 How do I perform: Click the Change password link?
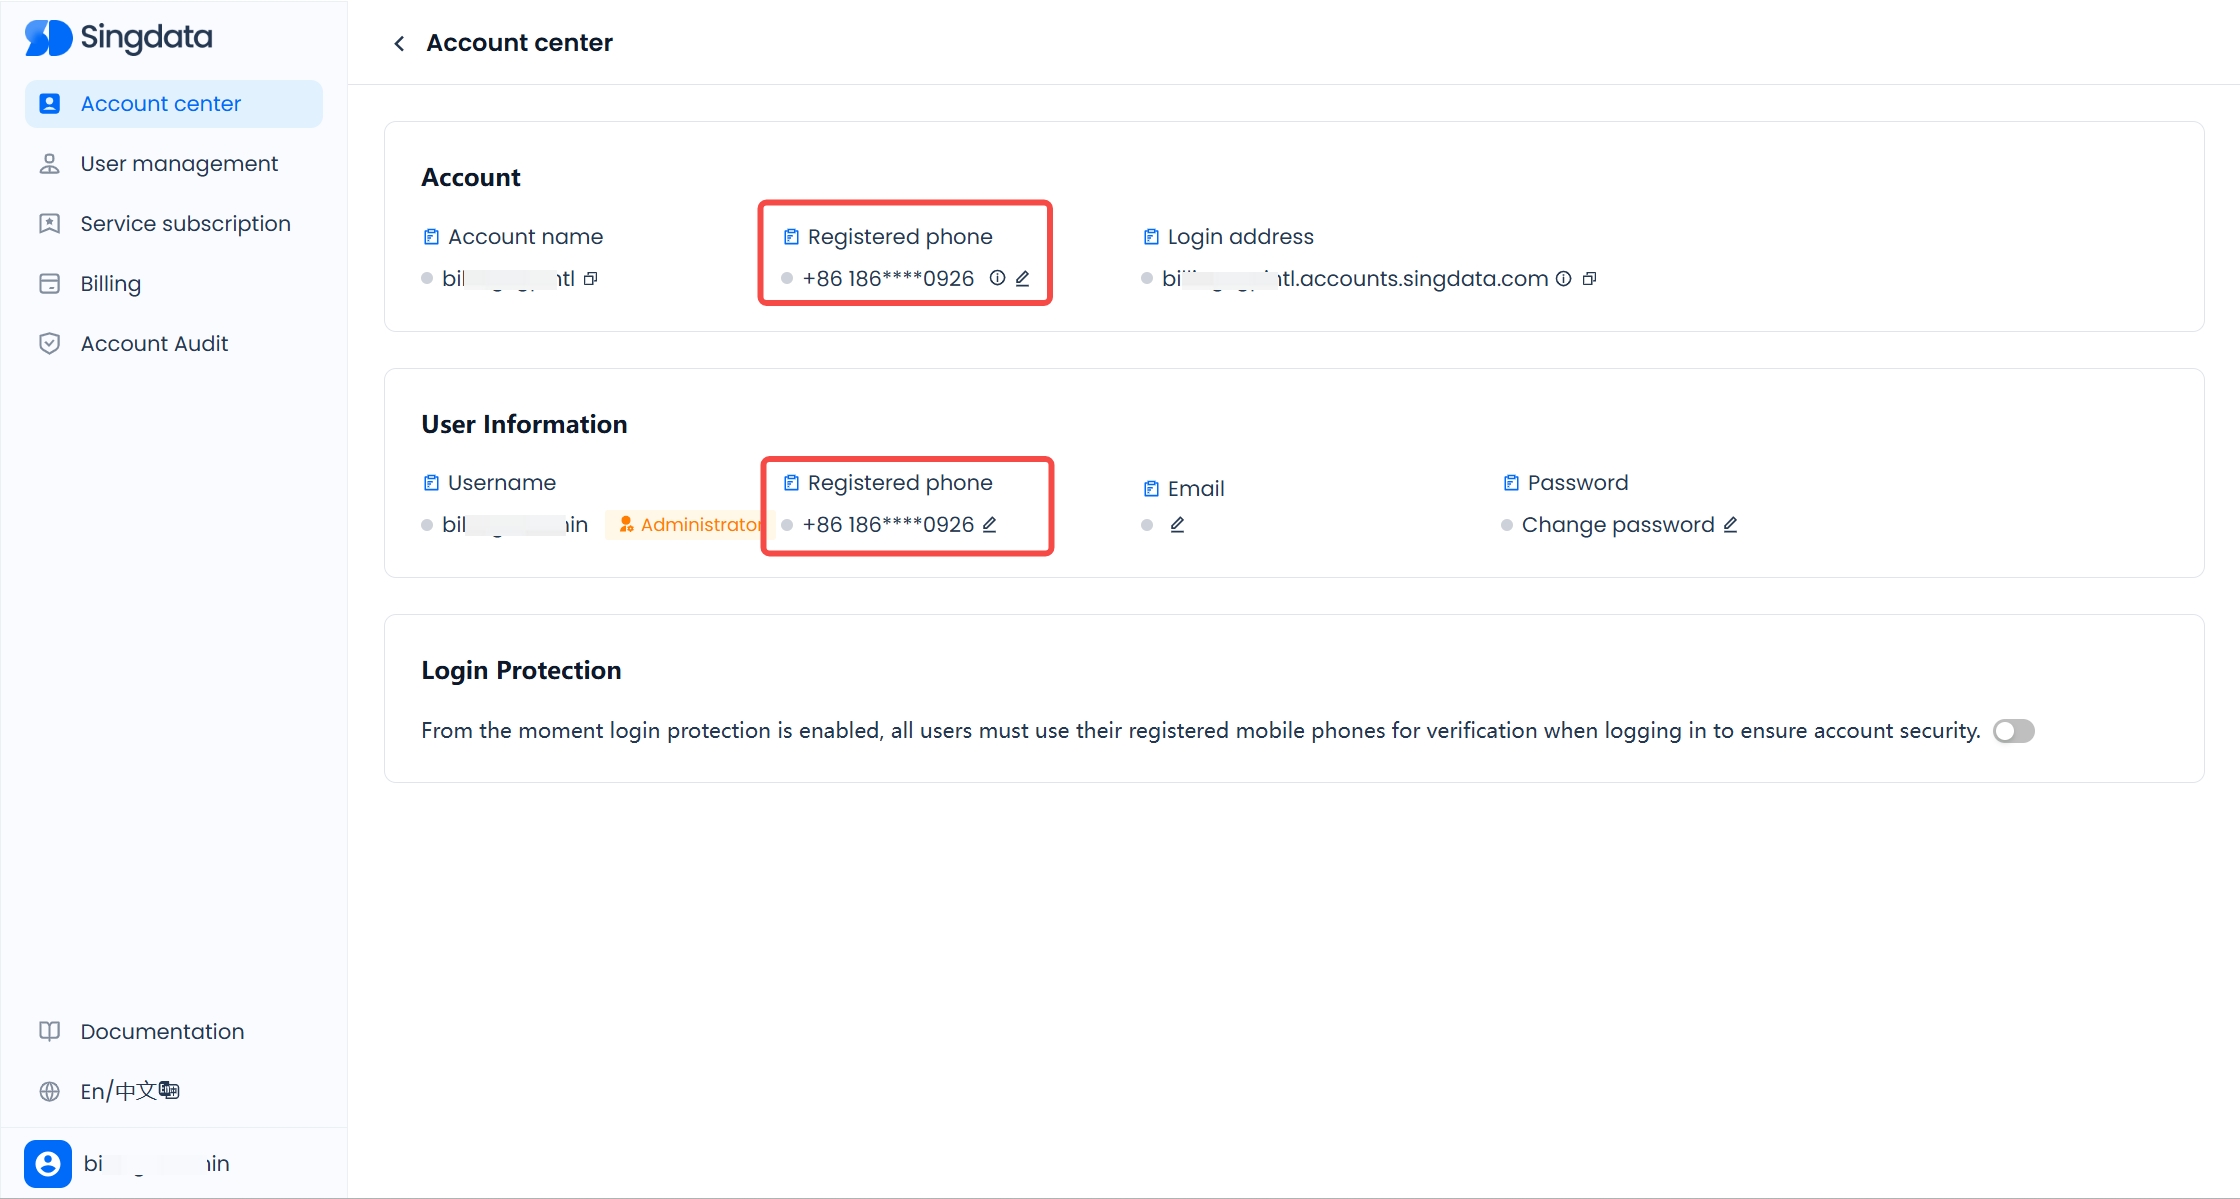tap(1617, 525)
